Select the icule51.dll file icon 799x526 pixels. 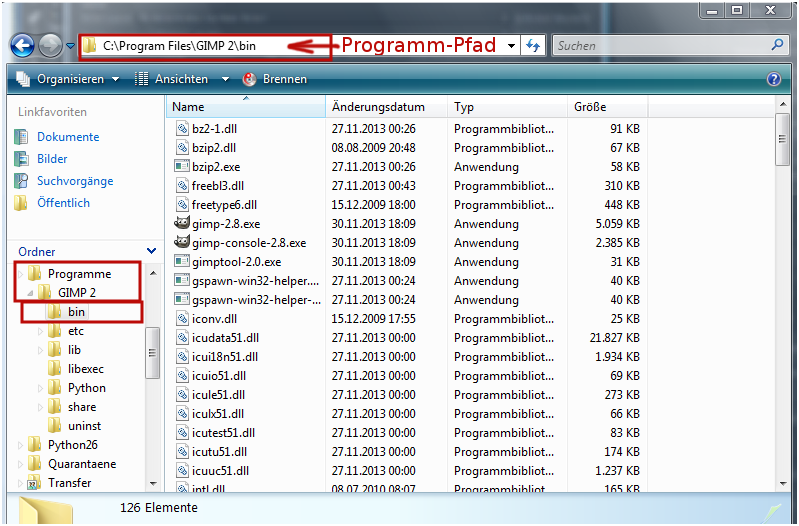pyautogui.click(x=182, y=394)
